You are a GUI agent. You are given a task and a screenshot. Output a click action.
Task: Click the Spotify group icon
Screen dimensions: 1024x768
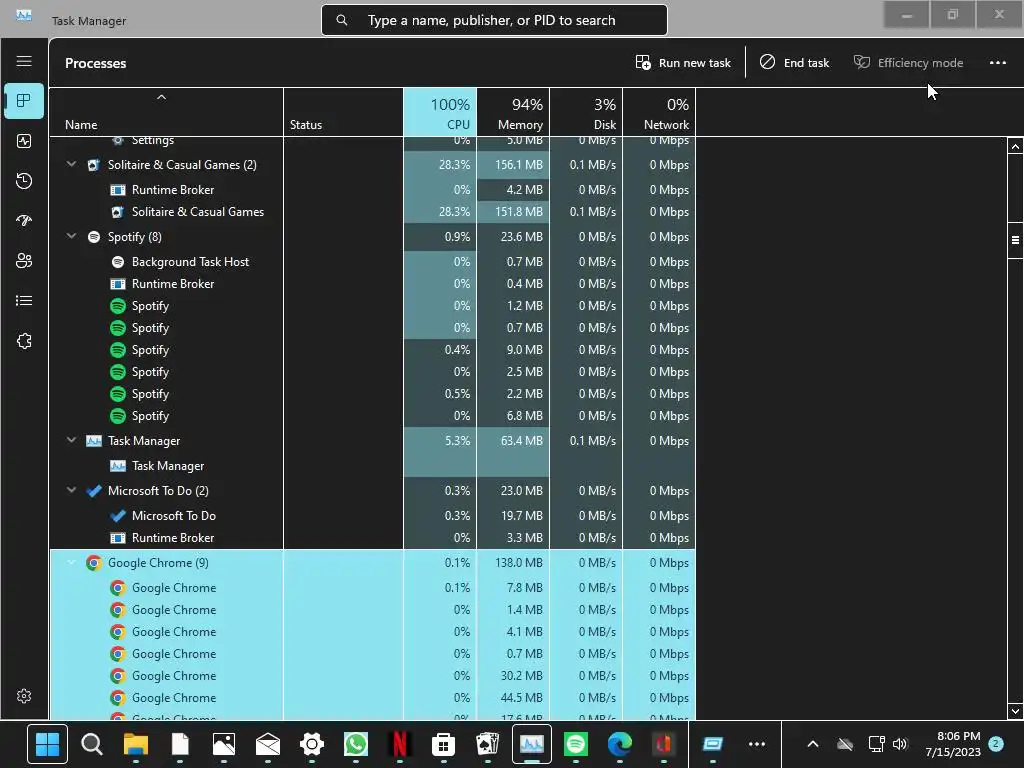pyautogui.click(x=94, y=236)
